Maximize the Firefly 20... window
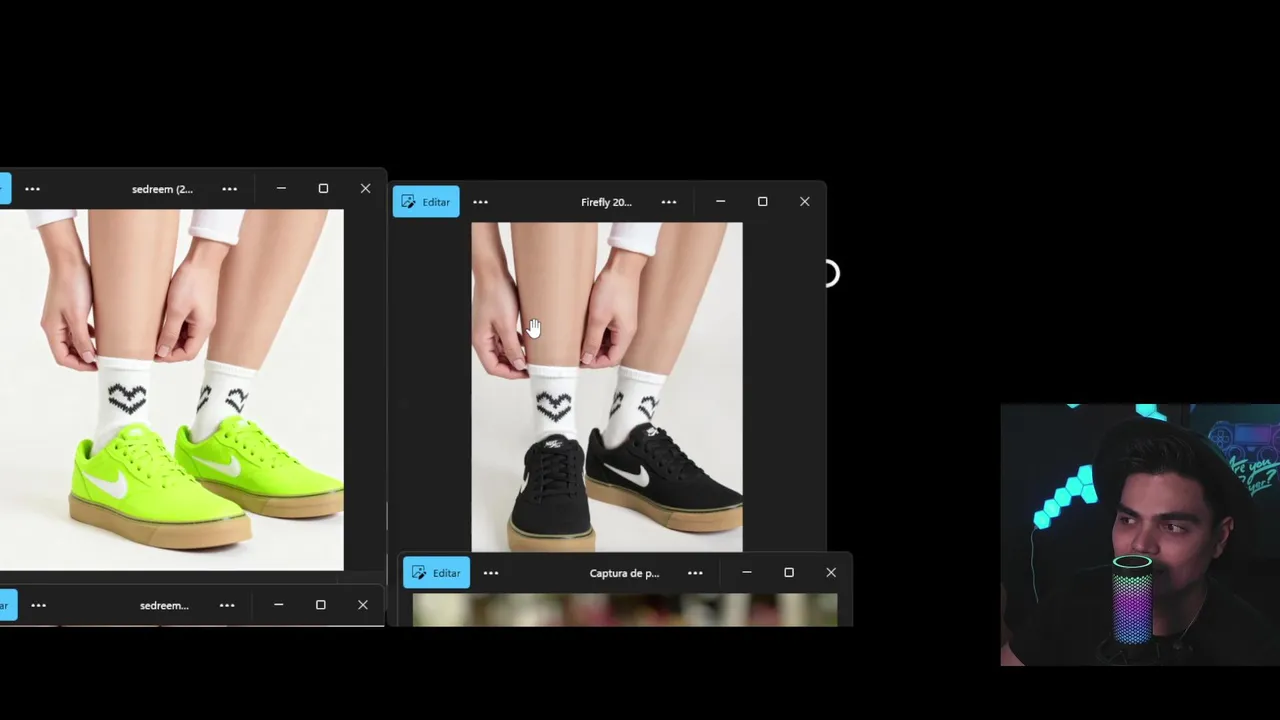The image size is (1280, 720). [x=762, y=202]
